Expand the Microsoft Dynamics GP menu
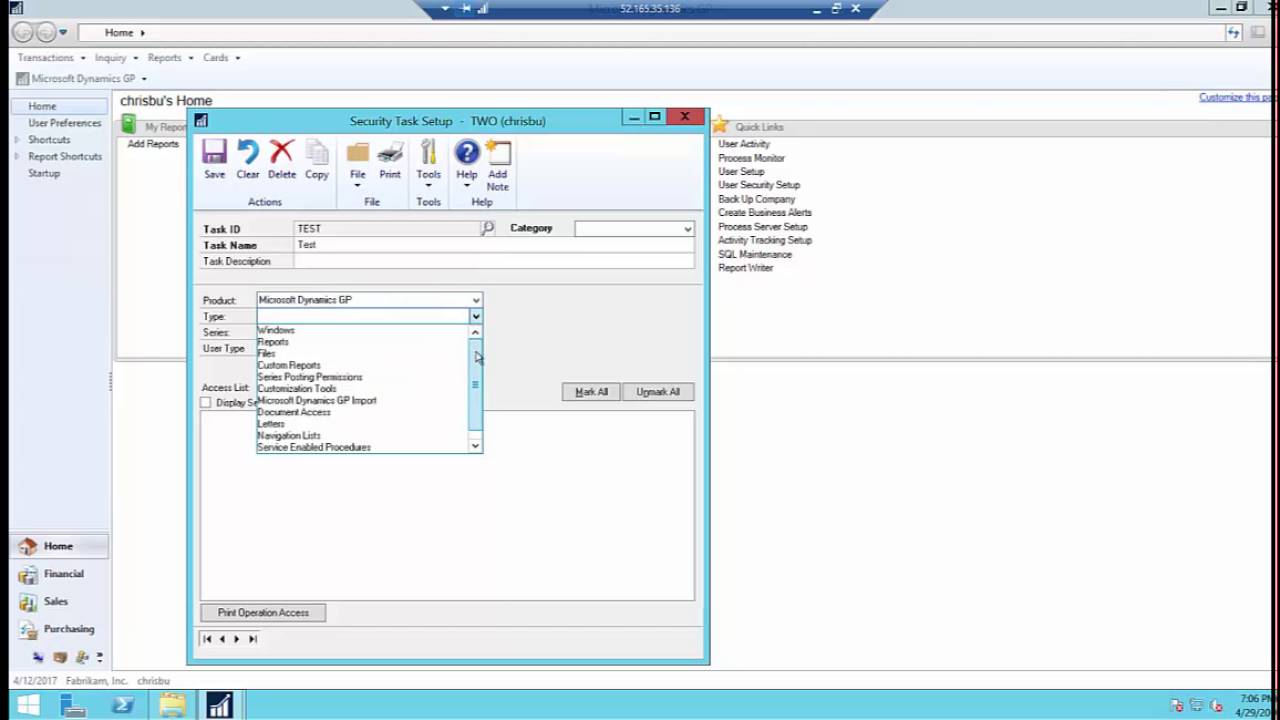The width and height of the screenshot is (1280, 720). (x=144, y=79)
